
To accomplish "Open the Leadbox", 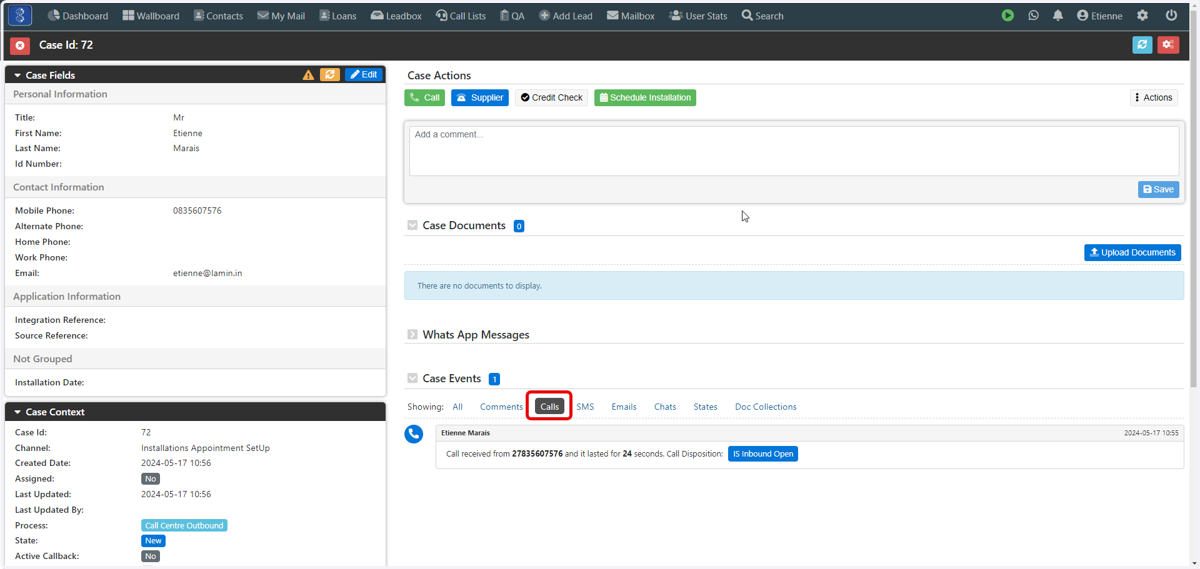I will click(396, 16).
